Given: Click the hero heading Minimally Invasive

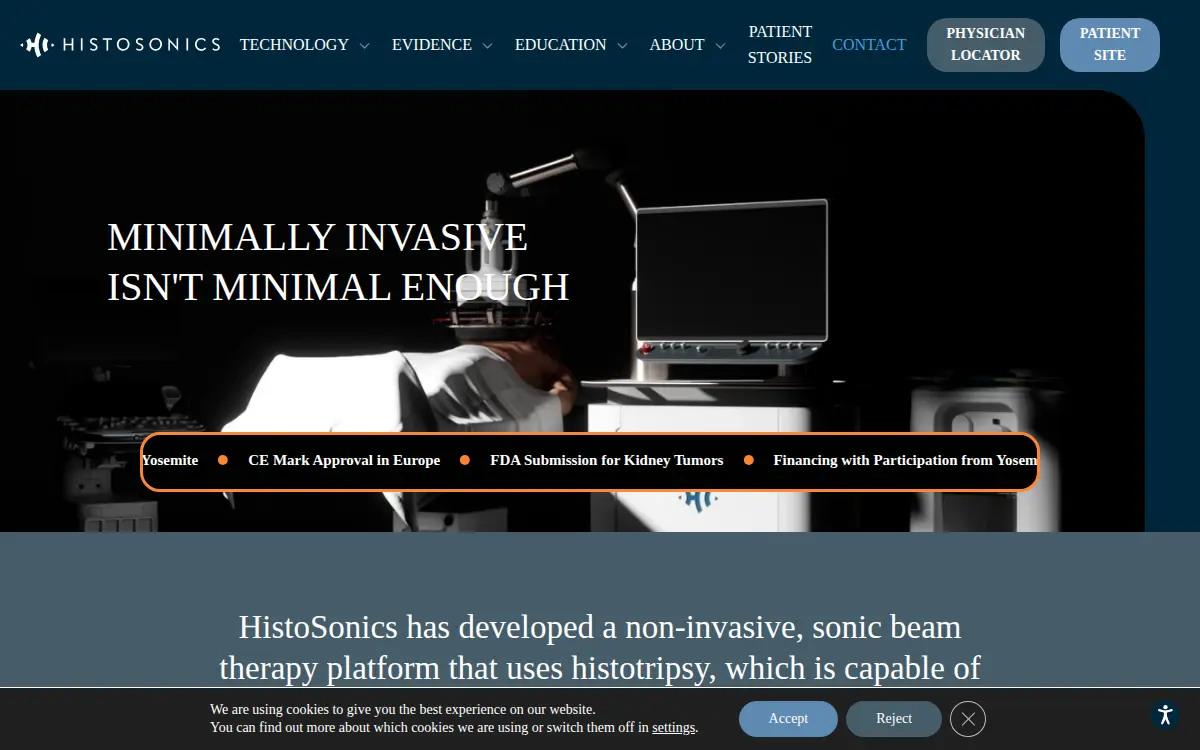Looking at the screenshot, I should coord(338,262).
